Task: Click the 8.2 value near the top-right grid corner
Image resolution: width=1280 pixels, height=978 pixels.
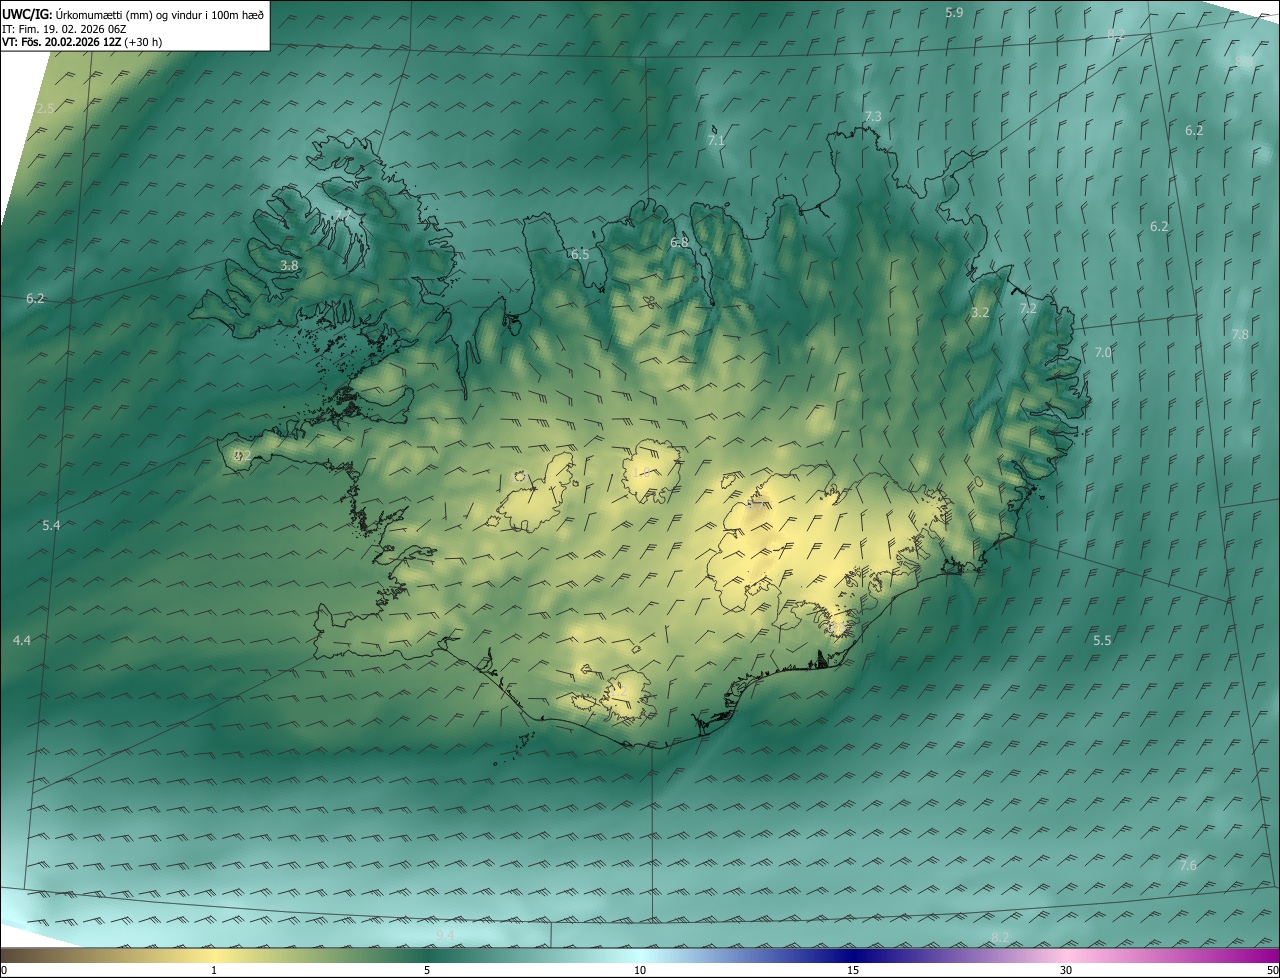Action: click(1117, 35)
